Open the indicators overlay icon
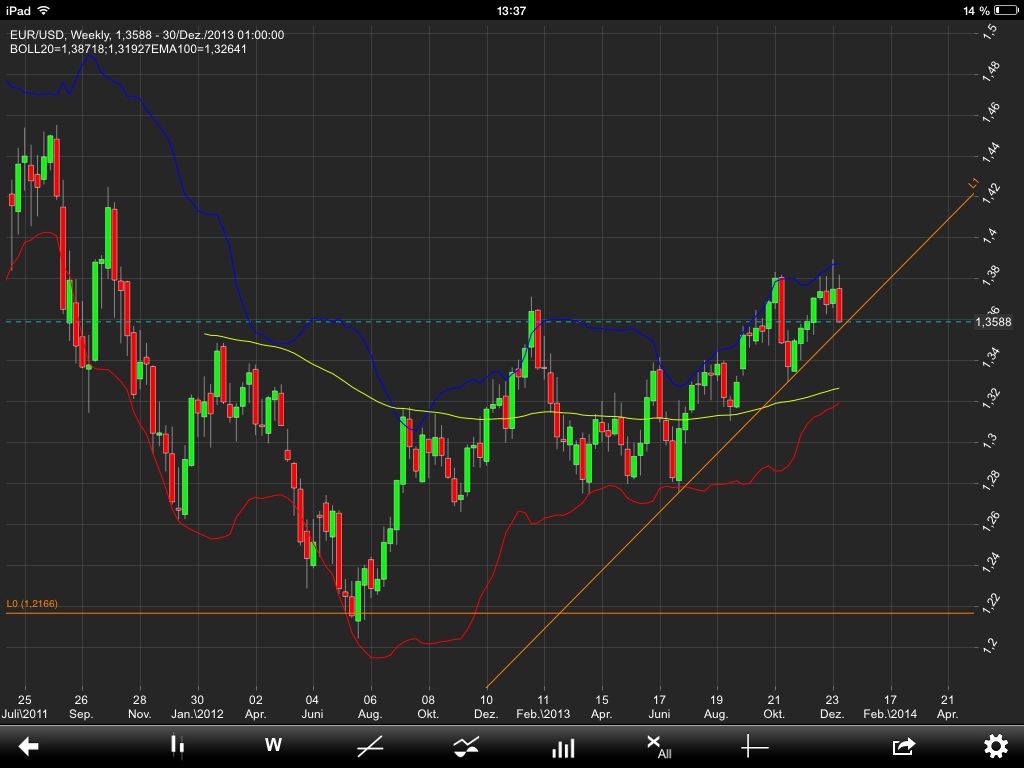1024x768 pixels. (467, 745)
